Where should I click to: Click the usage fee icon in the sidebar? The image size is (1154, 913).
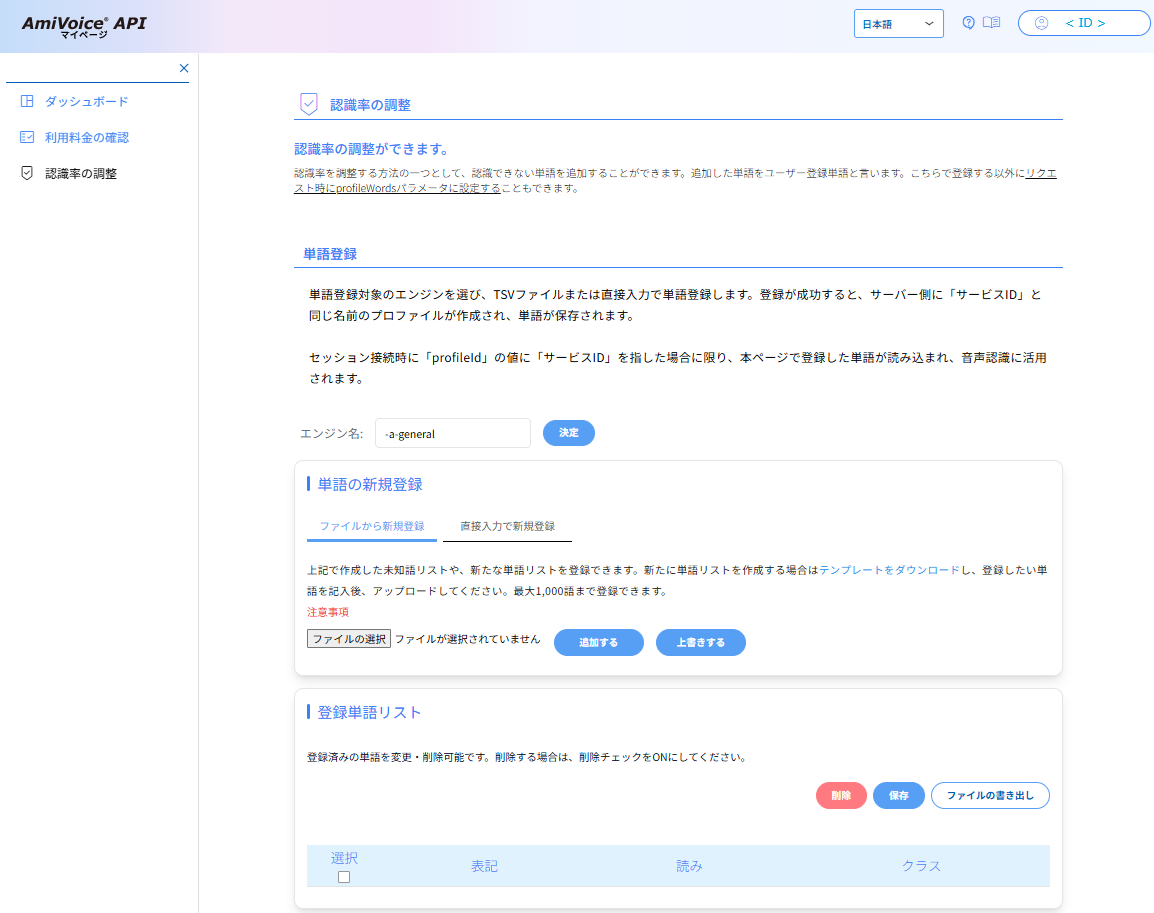(27, 137)
